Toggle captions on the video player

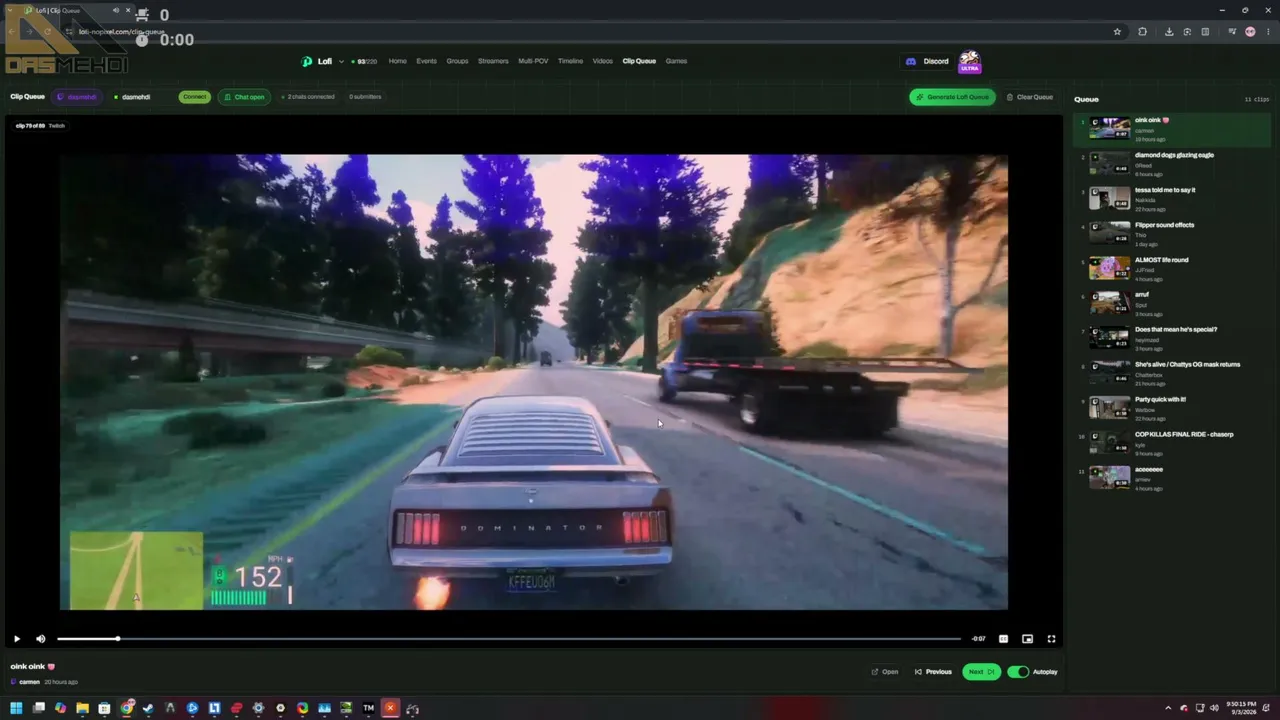tap(1003, 639)
